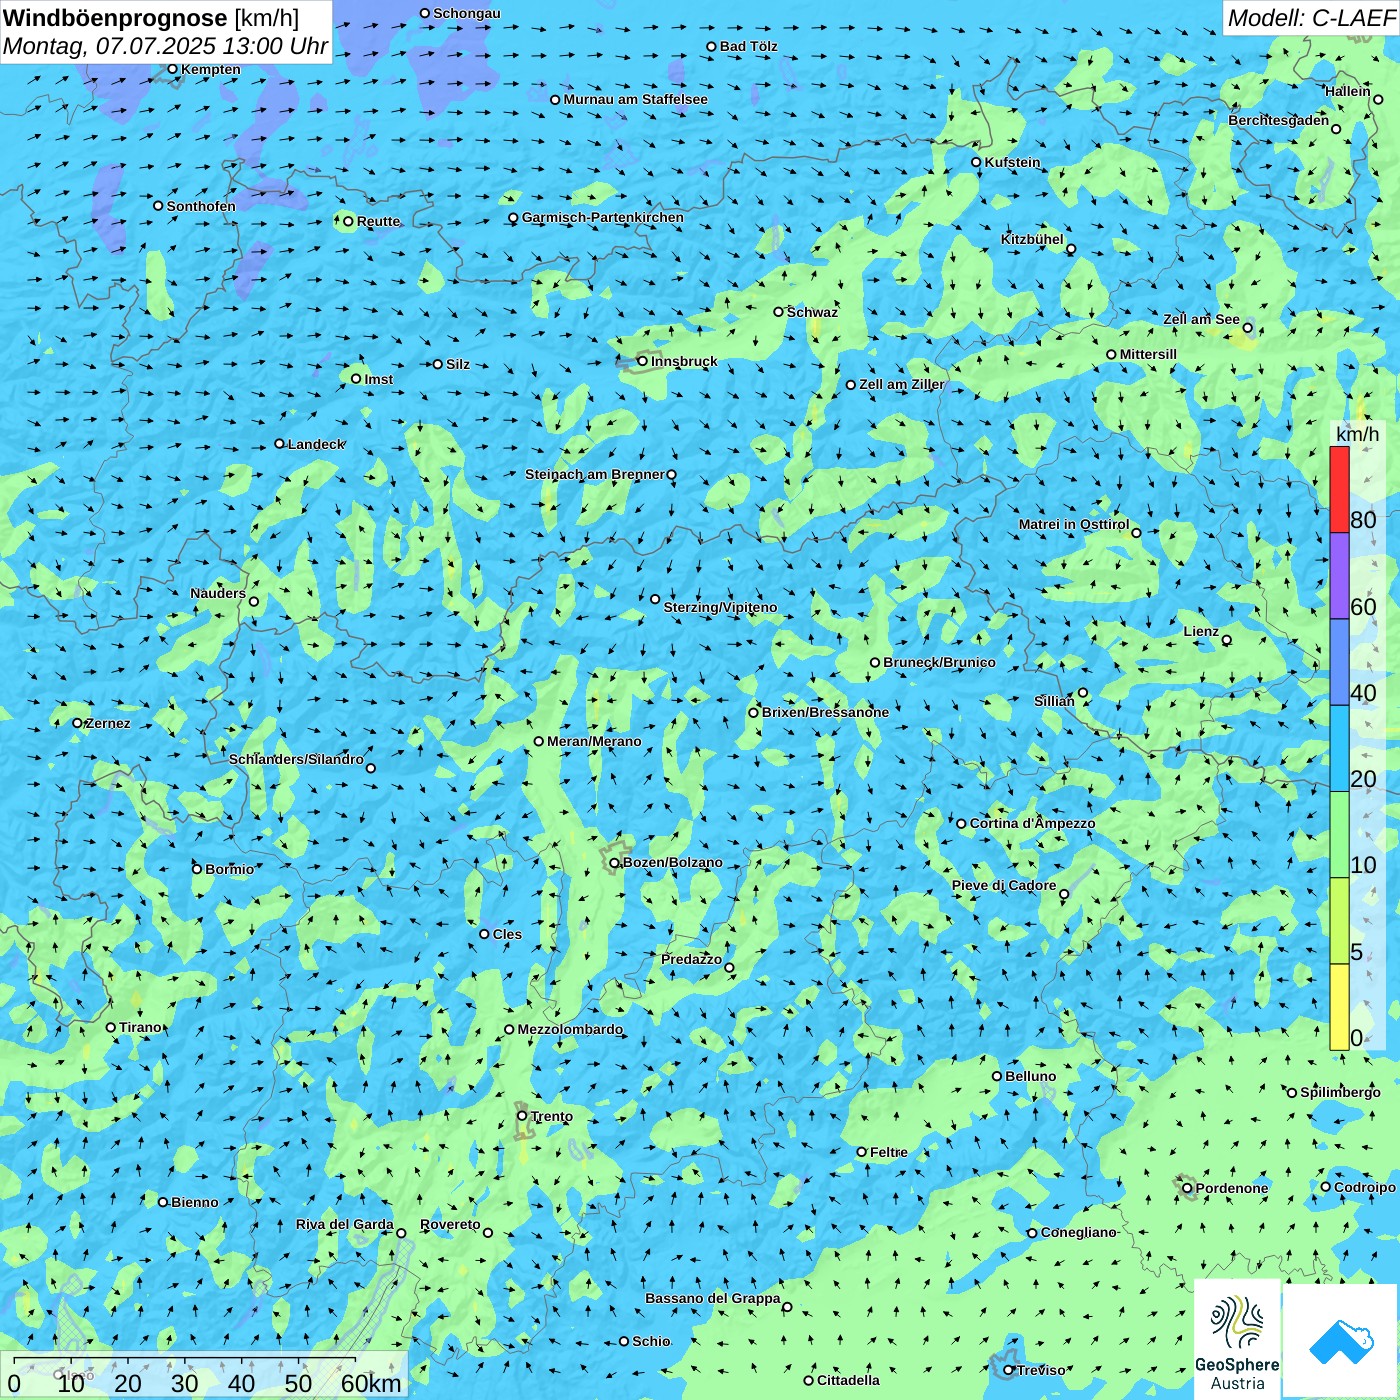Click the Trento city marker
1400x1400 pixels.
[522, 1116]
